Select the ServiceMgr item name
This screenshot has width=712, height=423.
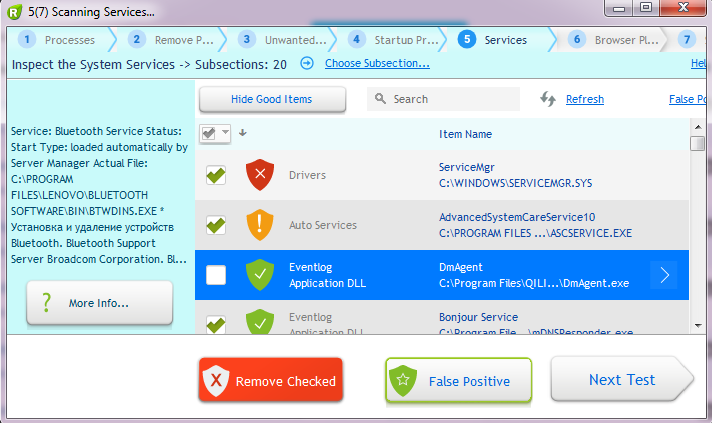pos(466,167)
